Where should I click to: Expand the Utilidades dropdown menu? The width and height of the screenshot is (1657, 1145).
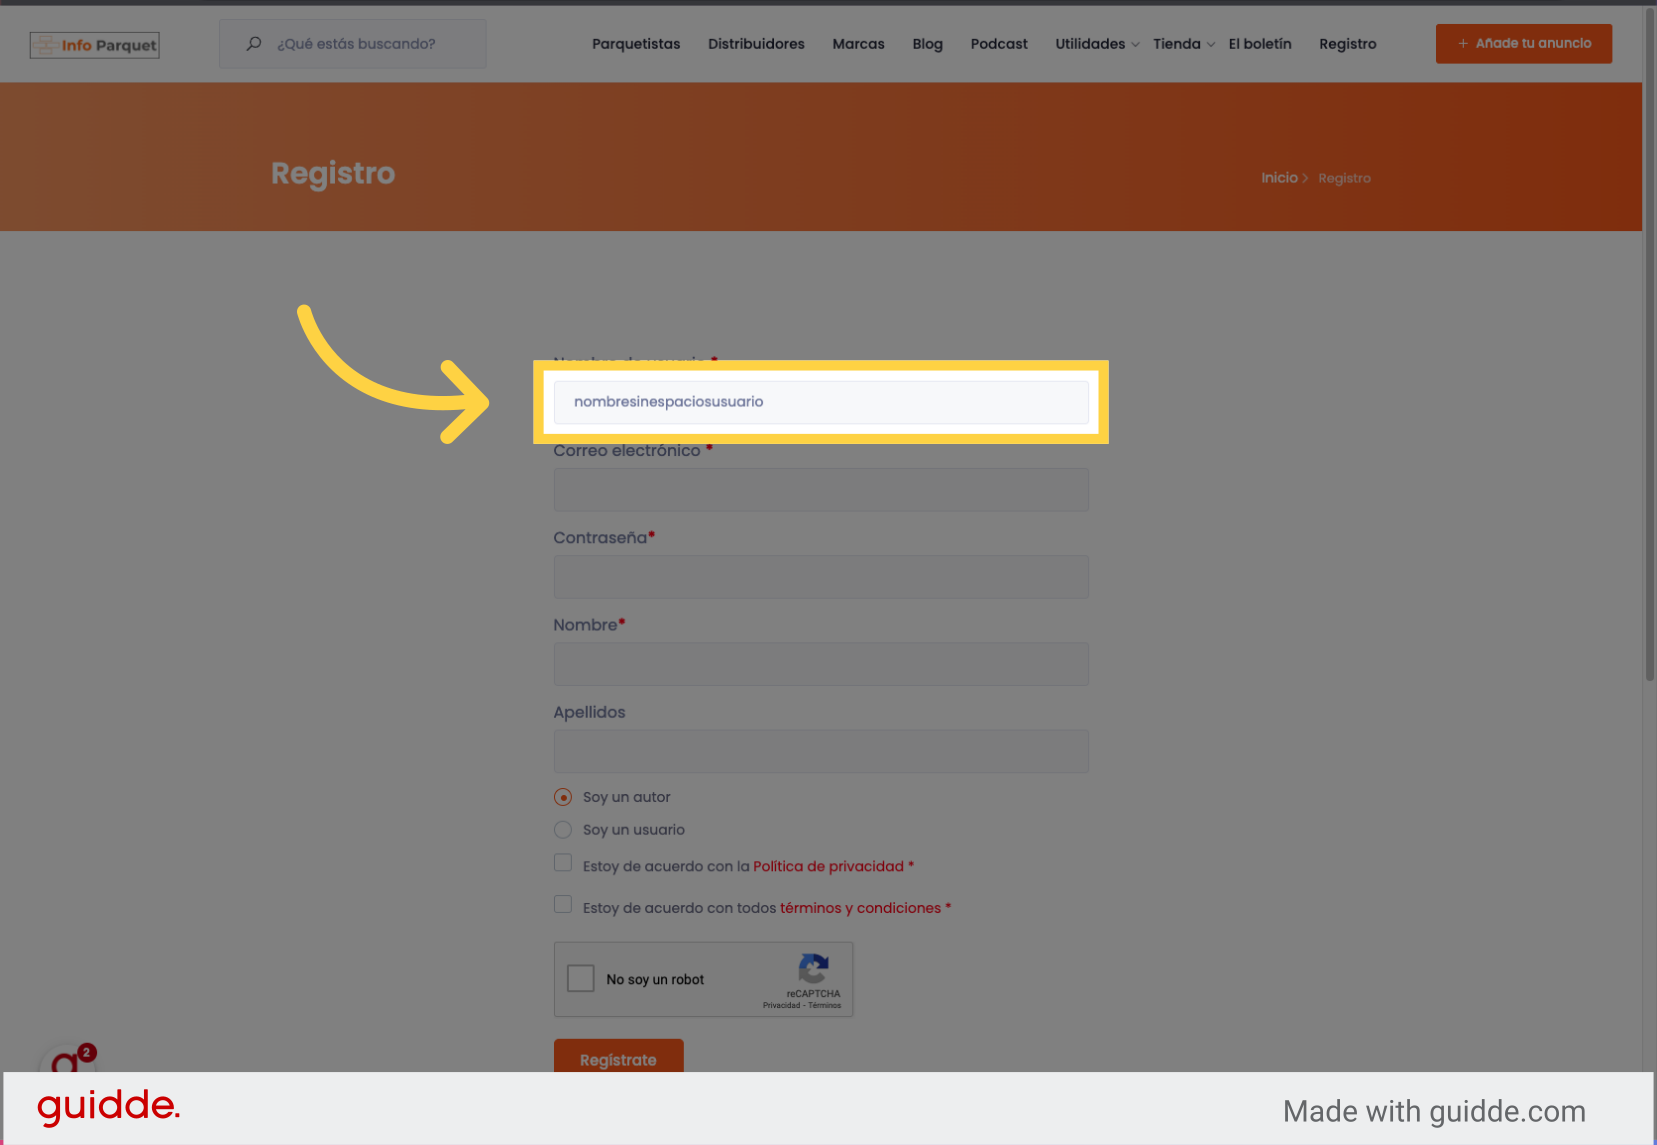(1097, 44)
